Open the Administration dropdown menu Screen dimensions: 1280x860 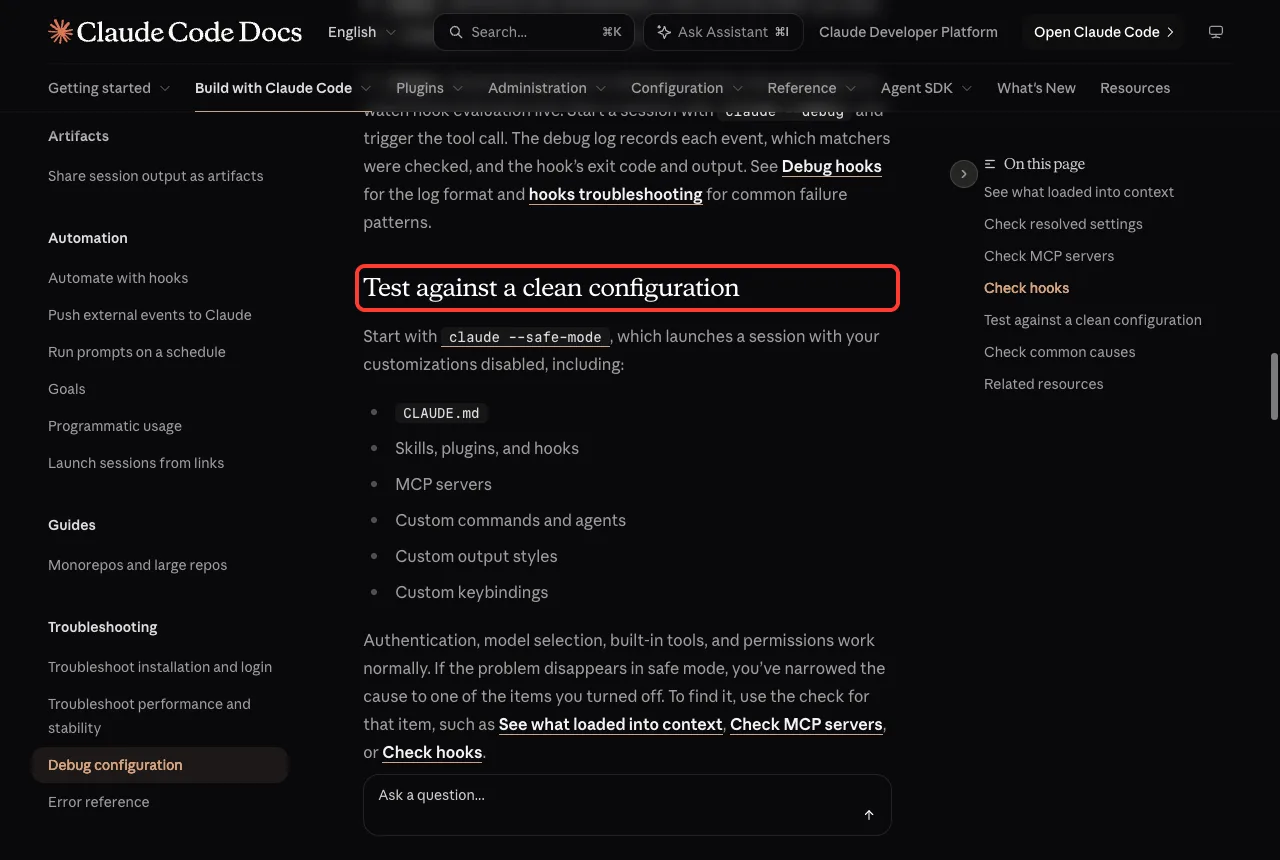point(547,88)
